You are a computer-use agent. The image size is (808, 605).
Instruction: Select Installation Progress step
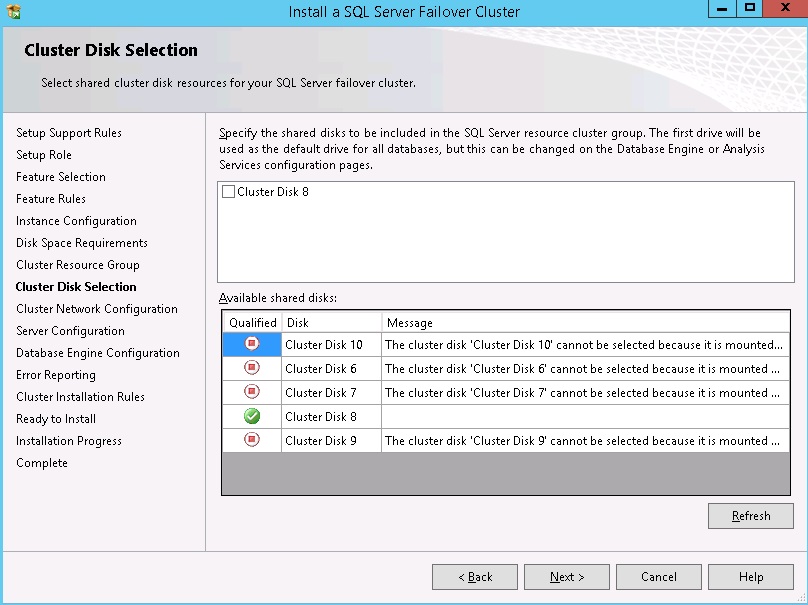69,441
